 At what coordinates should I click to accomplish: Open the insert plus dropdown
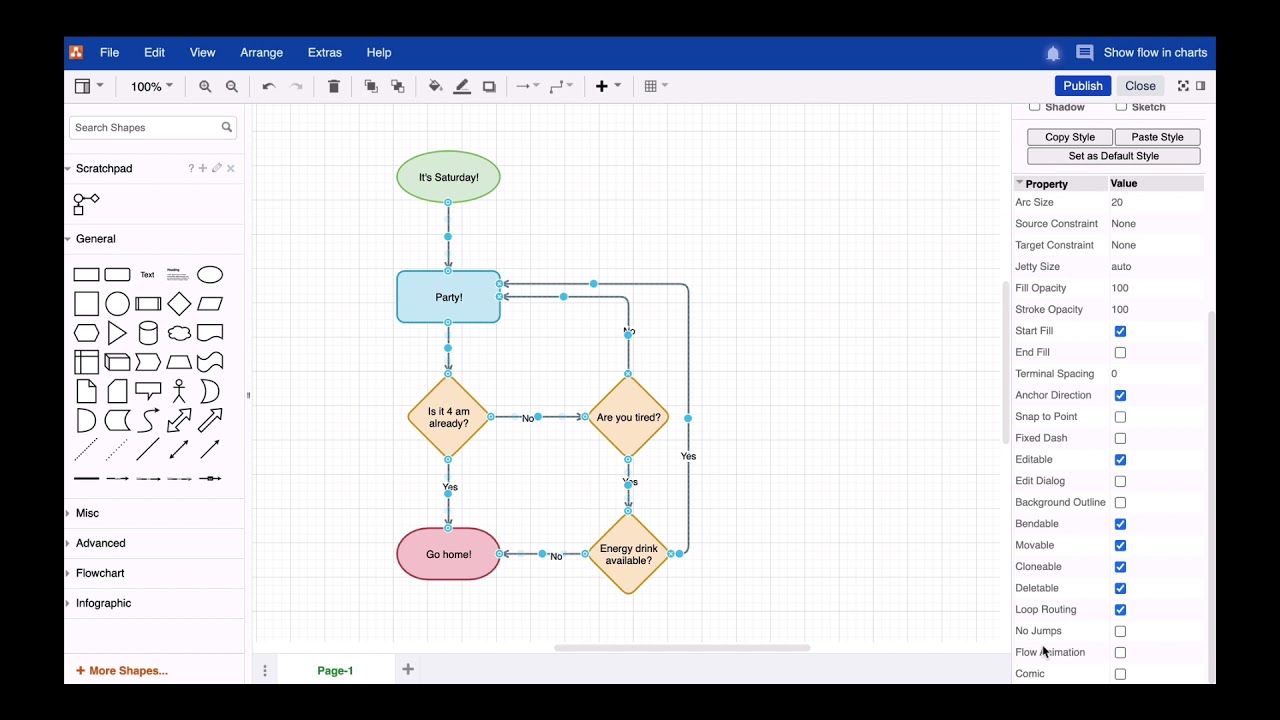click(x=608, y=87)
